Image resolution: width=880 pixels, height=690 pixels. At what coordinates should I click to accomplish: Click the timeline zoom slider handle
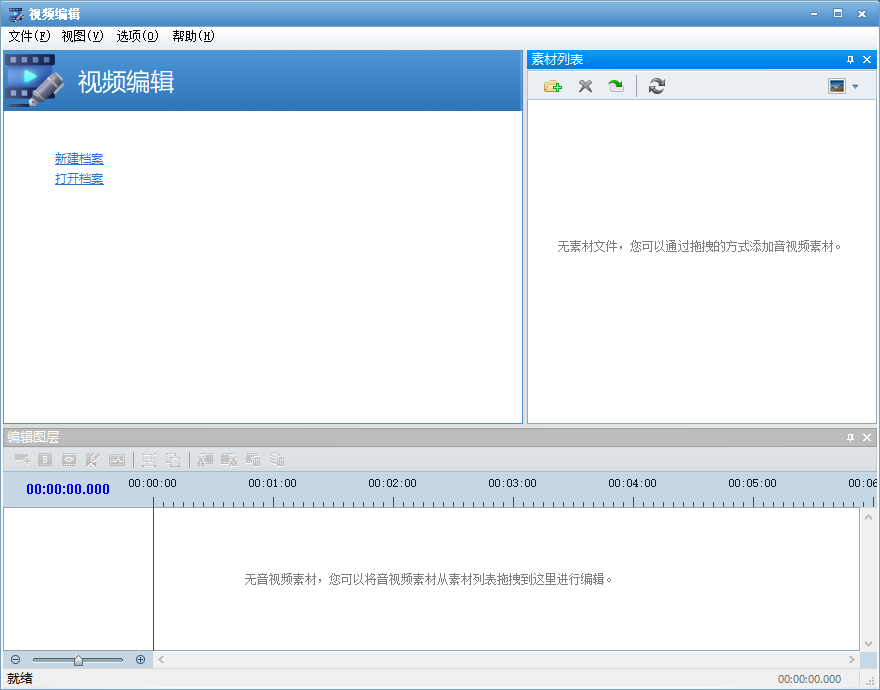(x=79, y=660)
